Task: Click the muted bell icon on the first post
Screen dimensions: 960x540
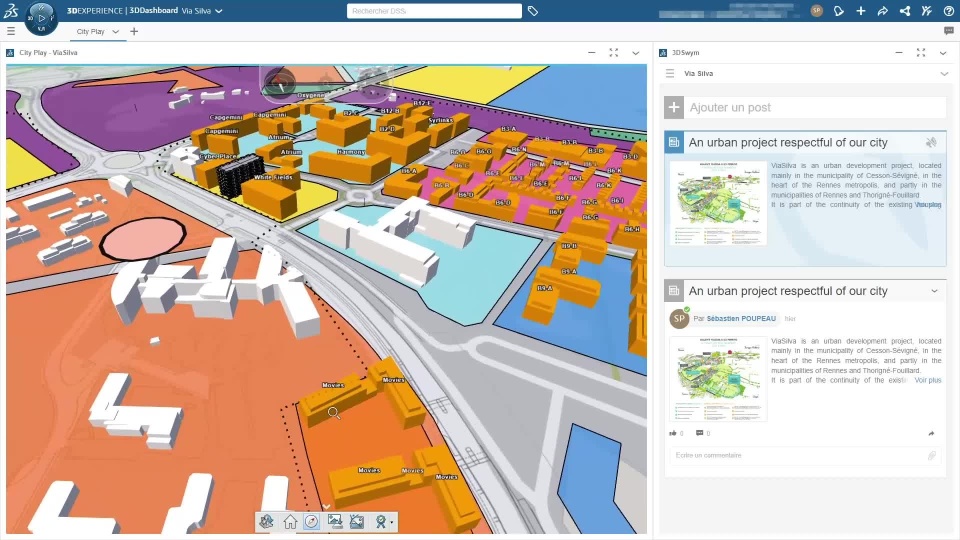Action: click(x=931, y=143)
